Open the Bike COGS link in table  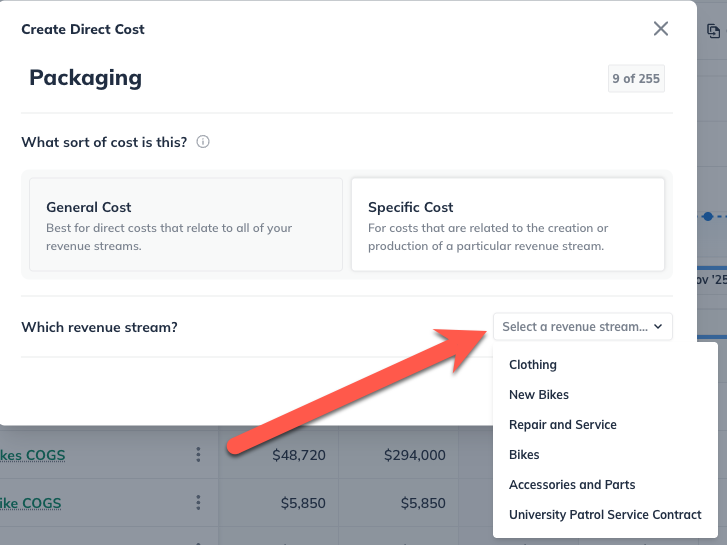(31, 503)
